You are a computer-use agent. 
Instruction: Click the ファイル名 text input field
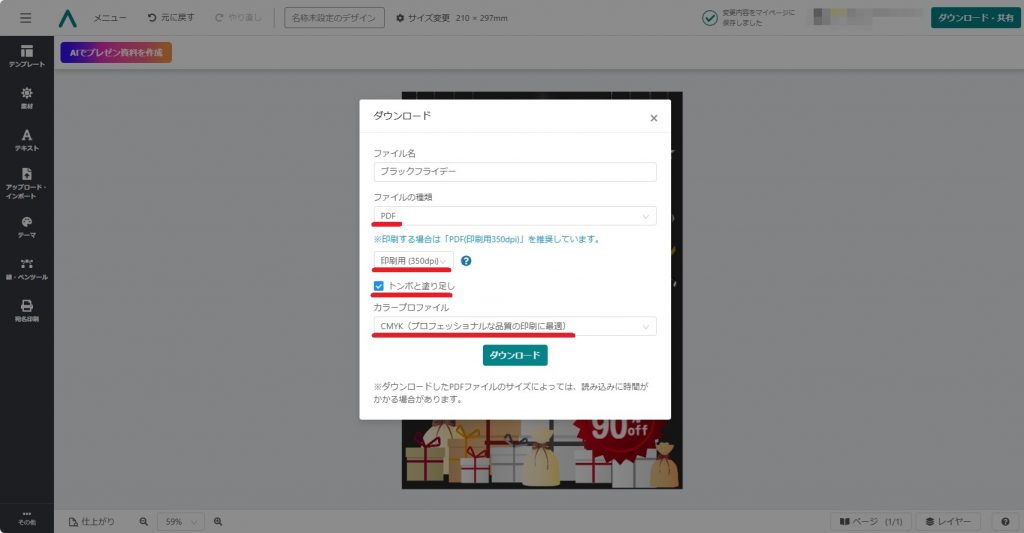pyautogui.click(x=514, y=172)
